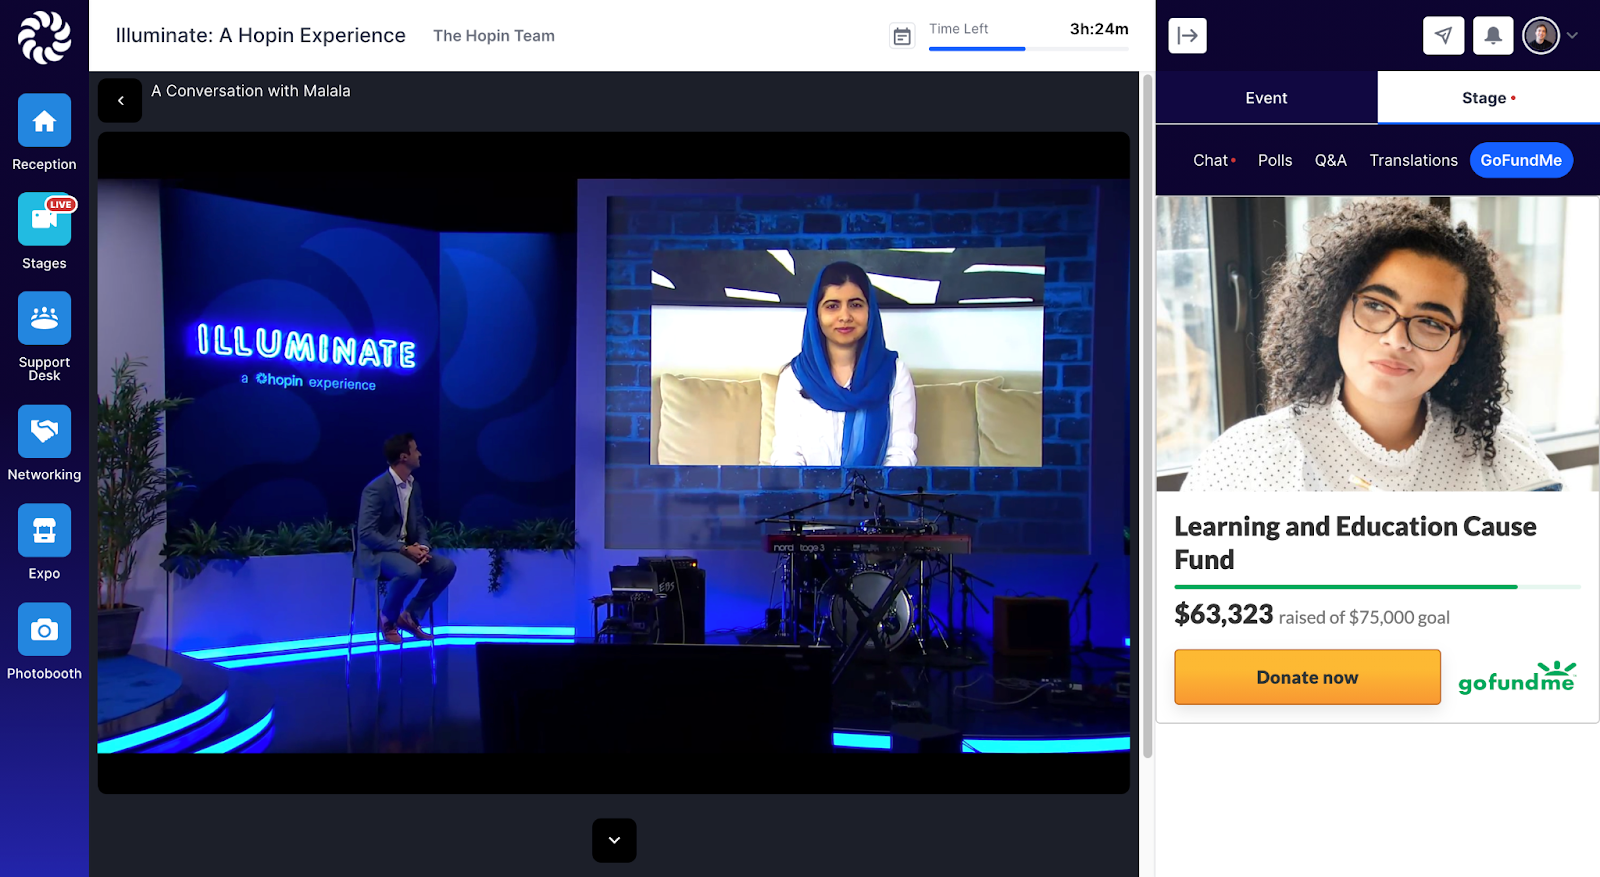
Task: Switch to the Event tab
Action: coord(1266,98)
